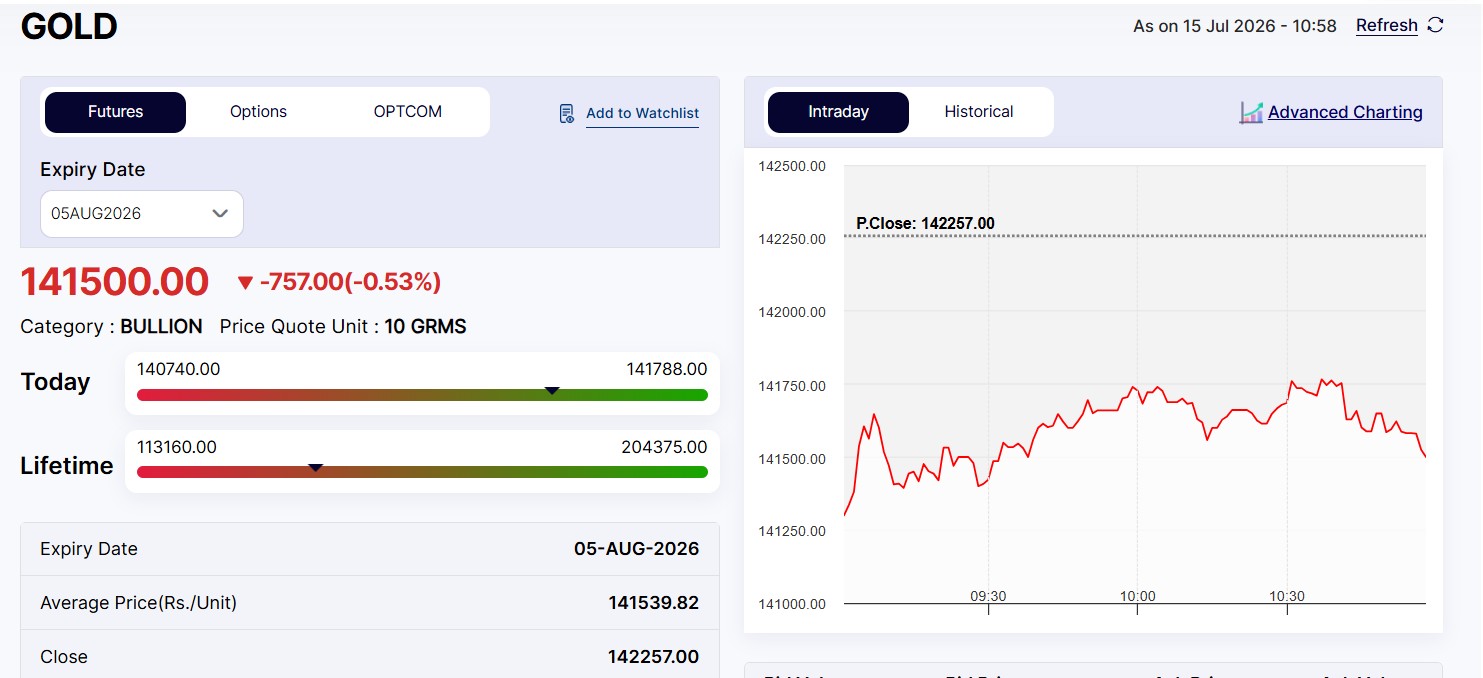Switch to the Options tab

258,112
